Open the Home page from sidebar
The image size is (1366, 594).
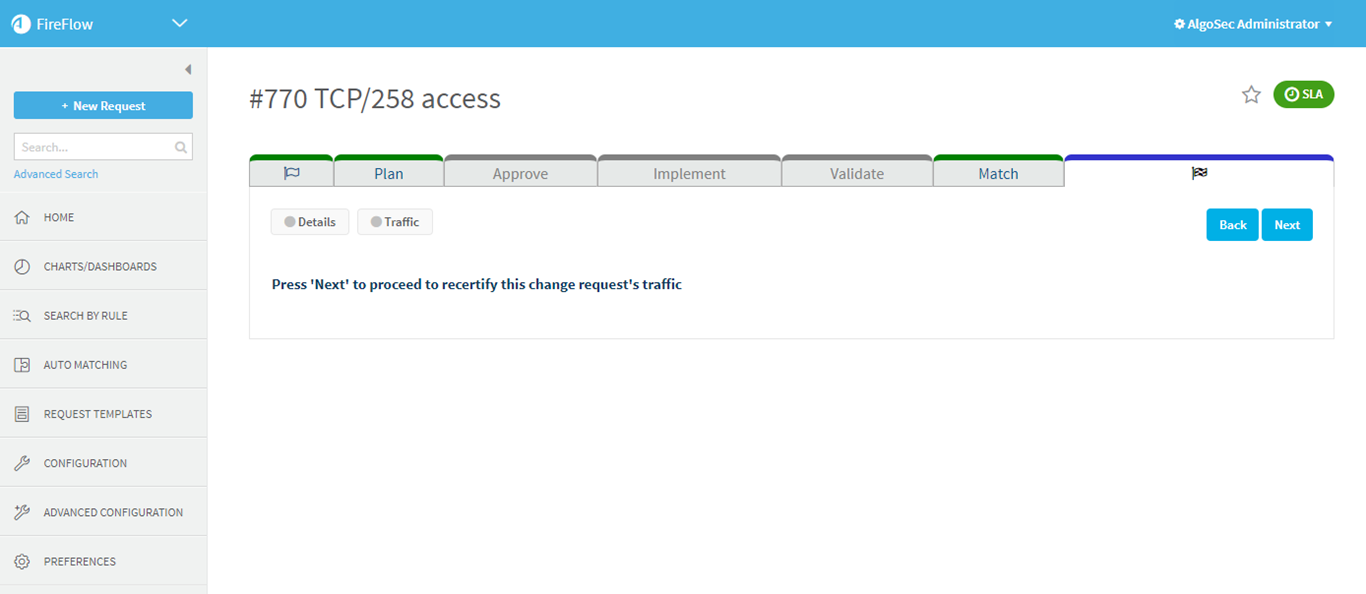tap(58, 217)
